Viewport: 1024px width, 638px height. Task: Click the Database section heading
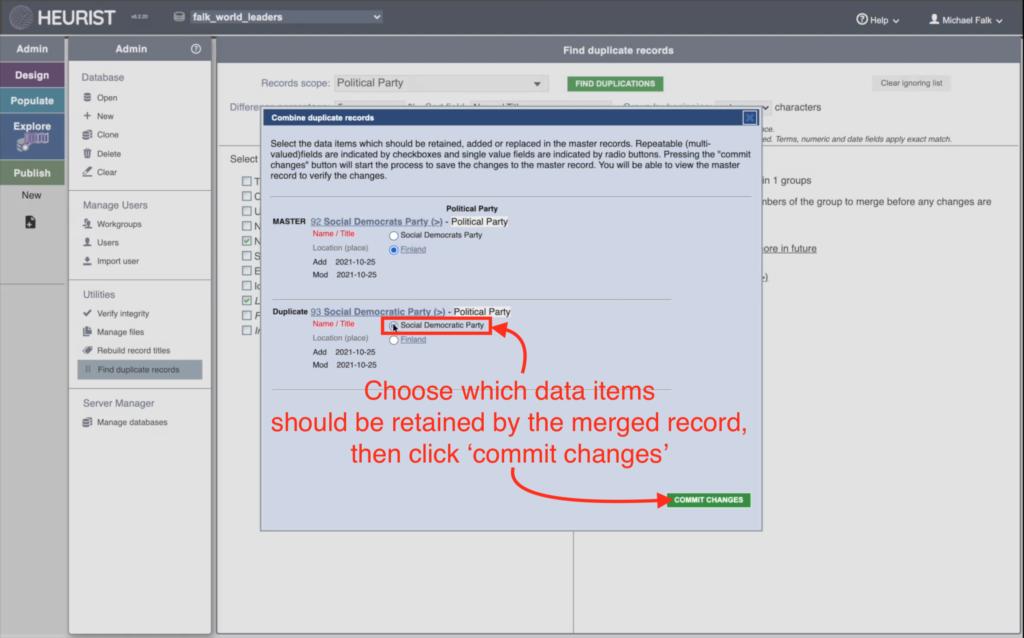pos(103,77)
